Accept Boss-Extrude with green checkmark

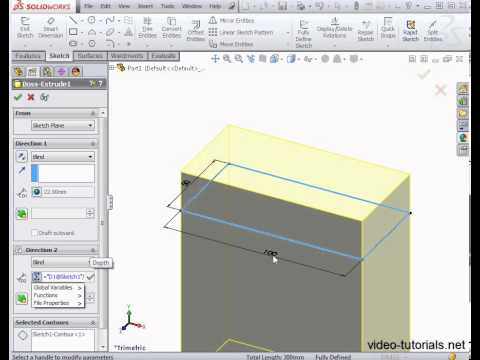pos(18,97)
